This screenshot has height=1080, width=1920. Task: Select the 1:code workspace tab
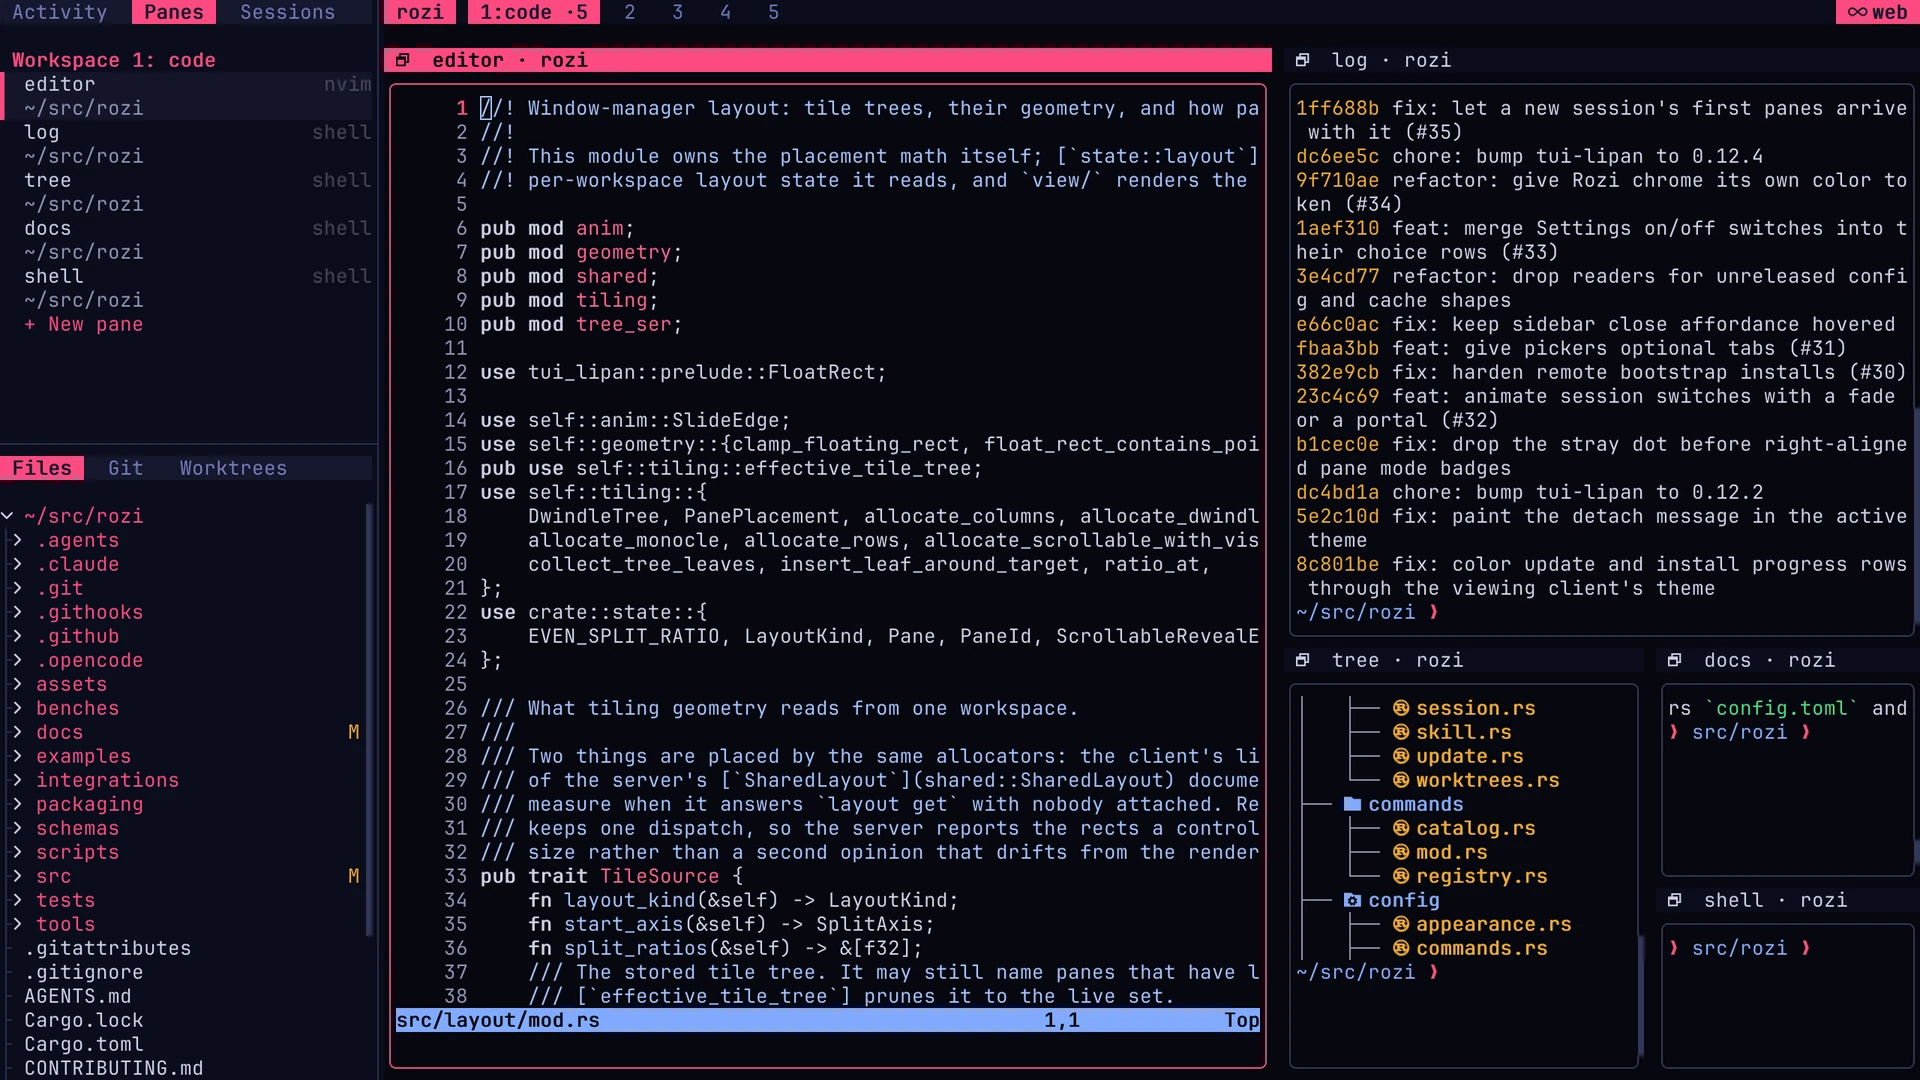[x=534, y=12]
